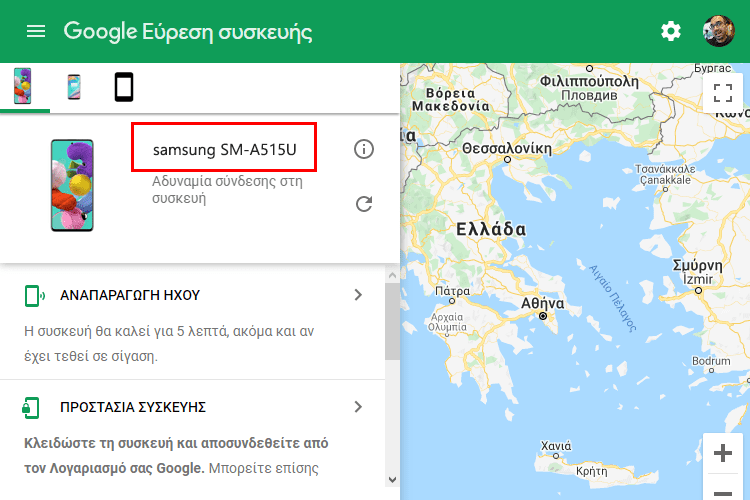Click the Бургас label on the map
The width and height of the screenshot is (750, 500).
pos(713,68)
